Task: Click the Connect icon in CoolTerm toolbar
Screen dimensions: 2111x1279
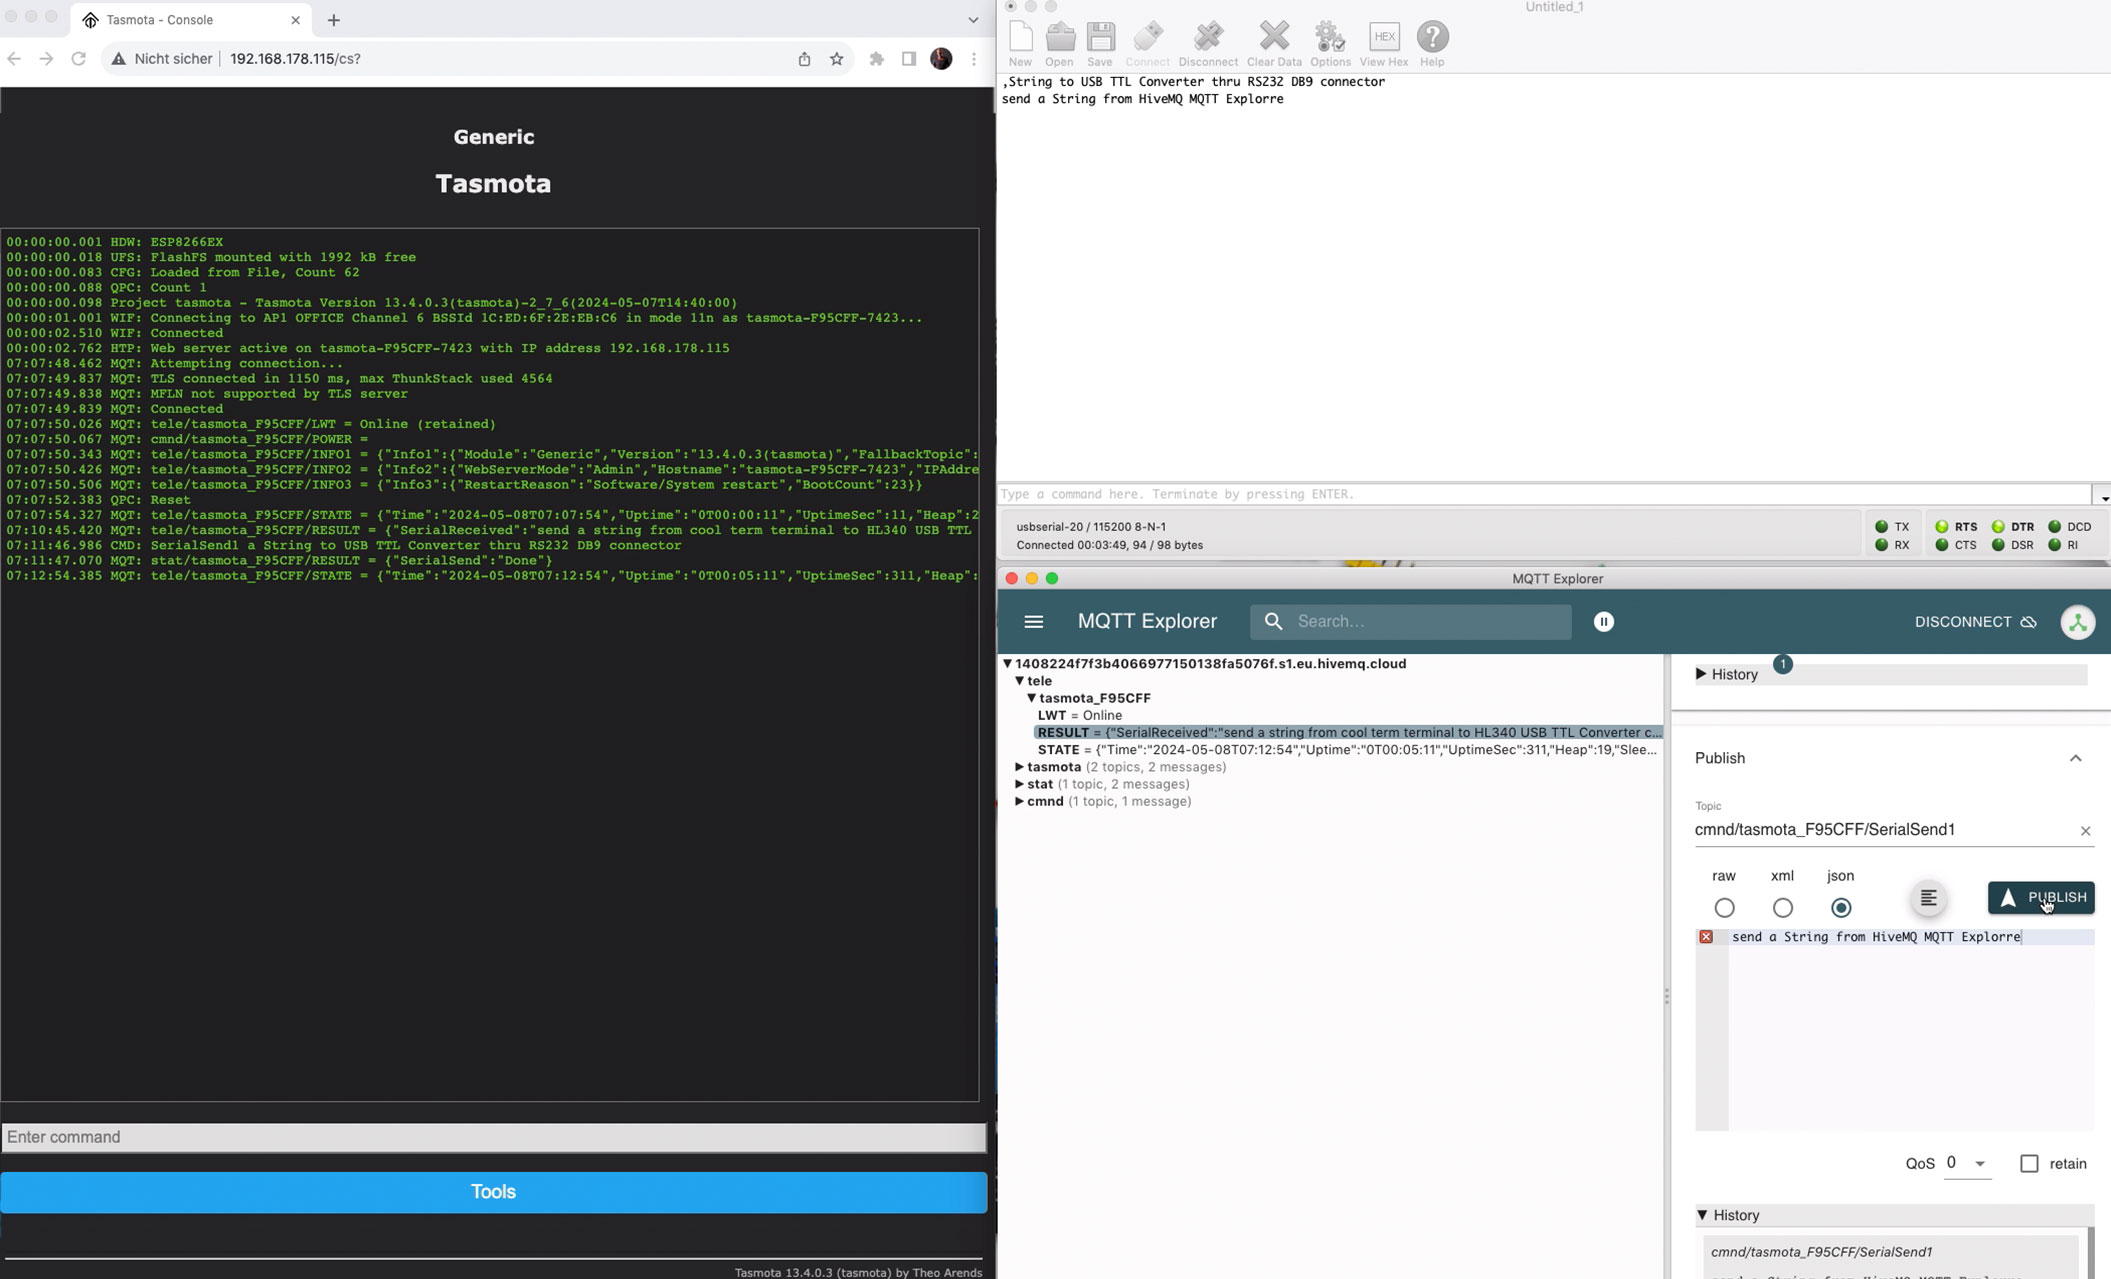Action: click(x=1147, y=38)
